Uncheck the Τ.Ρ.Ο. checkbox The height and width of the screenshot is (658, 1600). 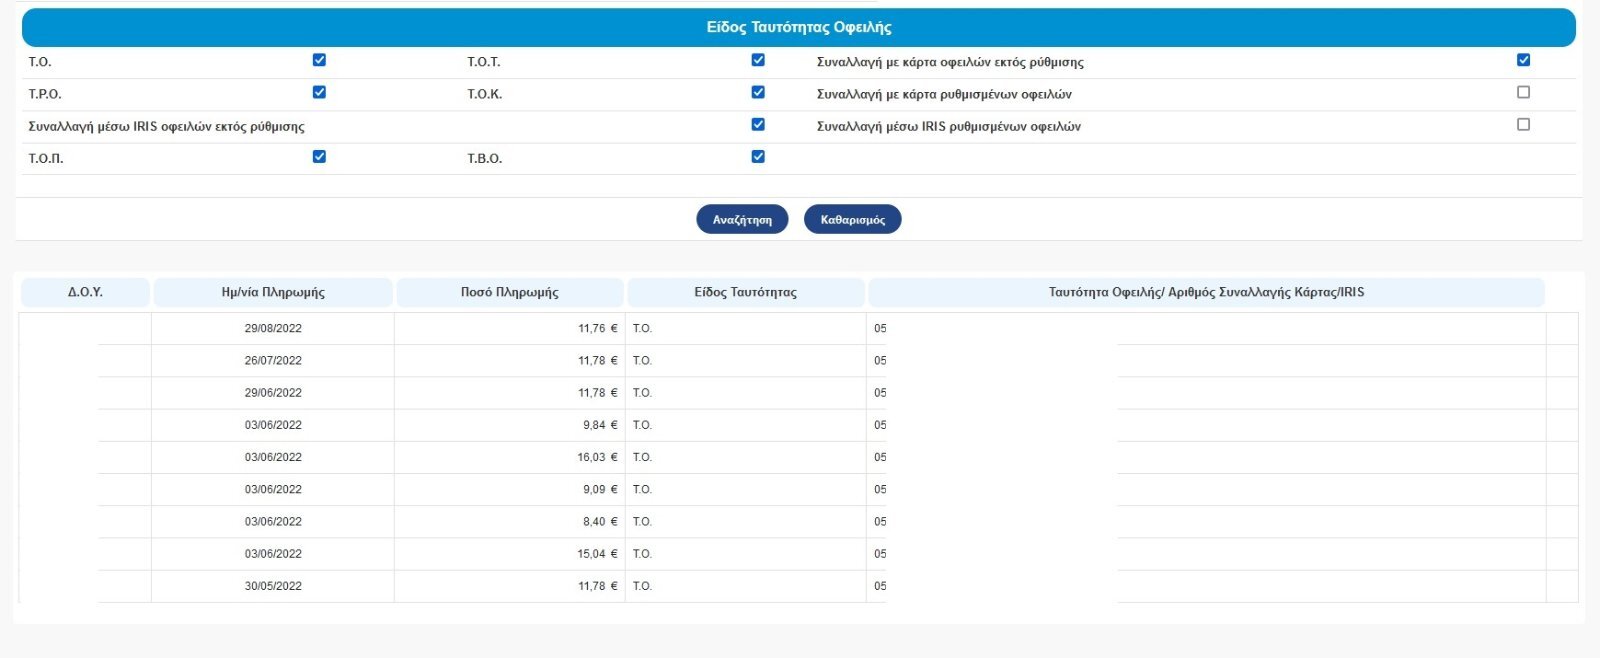pyautogui.click(x=319, y=92)
